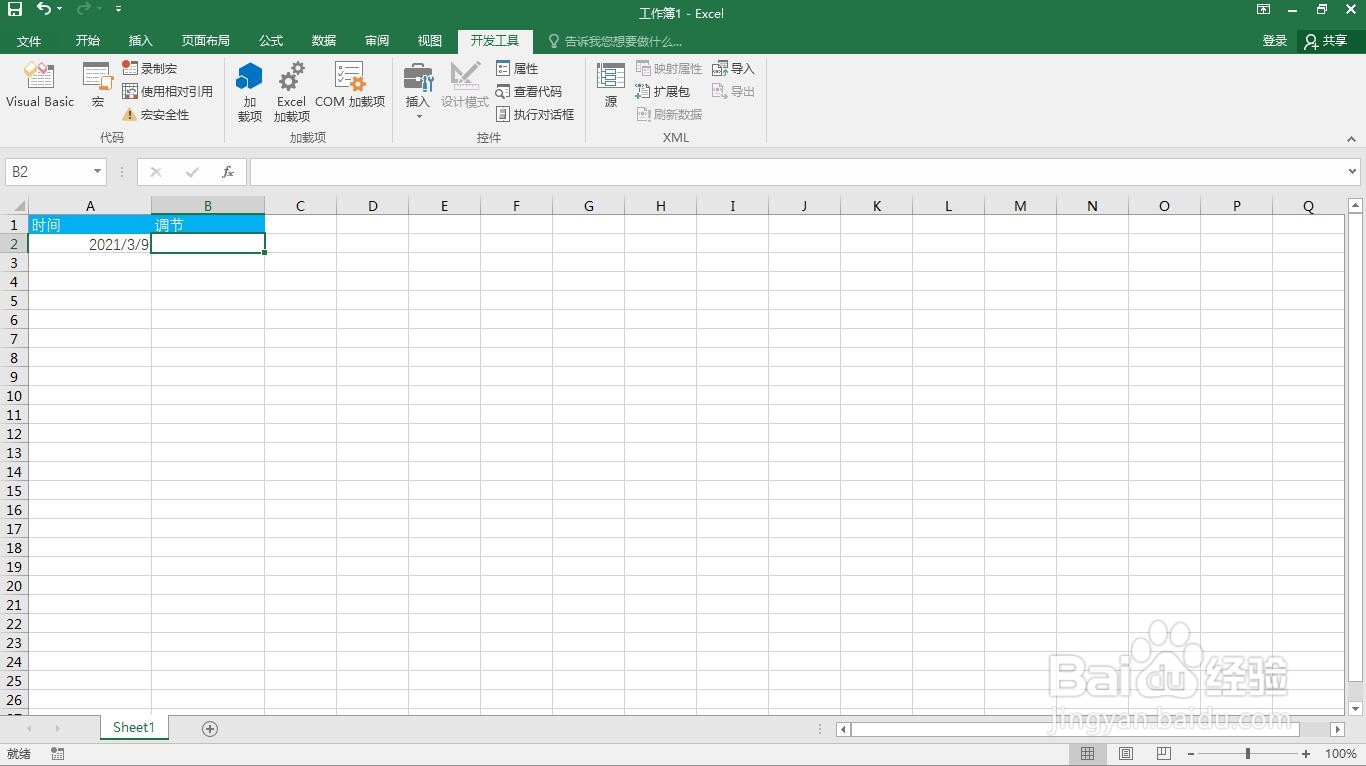Toggle Use Relative References (使用相对引用)
This screenshot has width=1366, height=766.
point(168,91)
